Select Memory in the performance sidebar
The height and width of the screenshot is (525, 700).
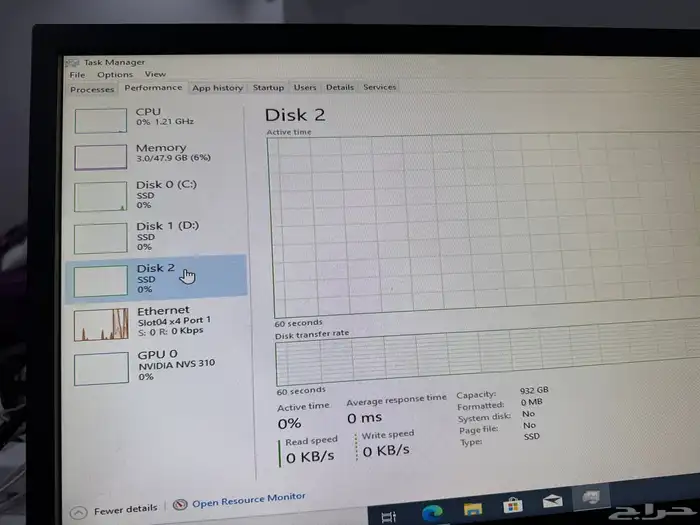point(160,153)
